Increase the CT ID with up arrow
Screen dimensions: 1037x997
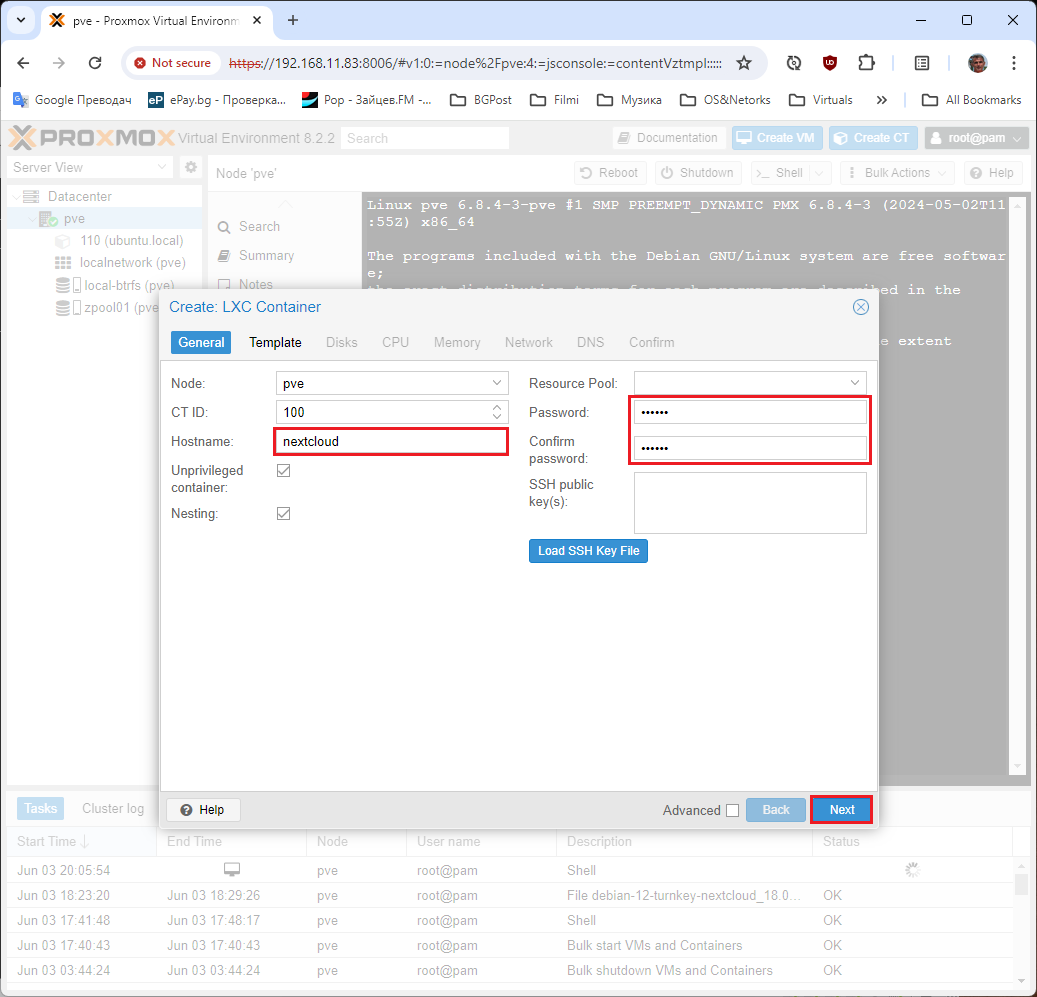pyautogui.click(x=497, y=407)
